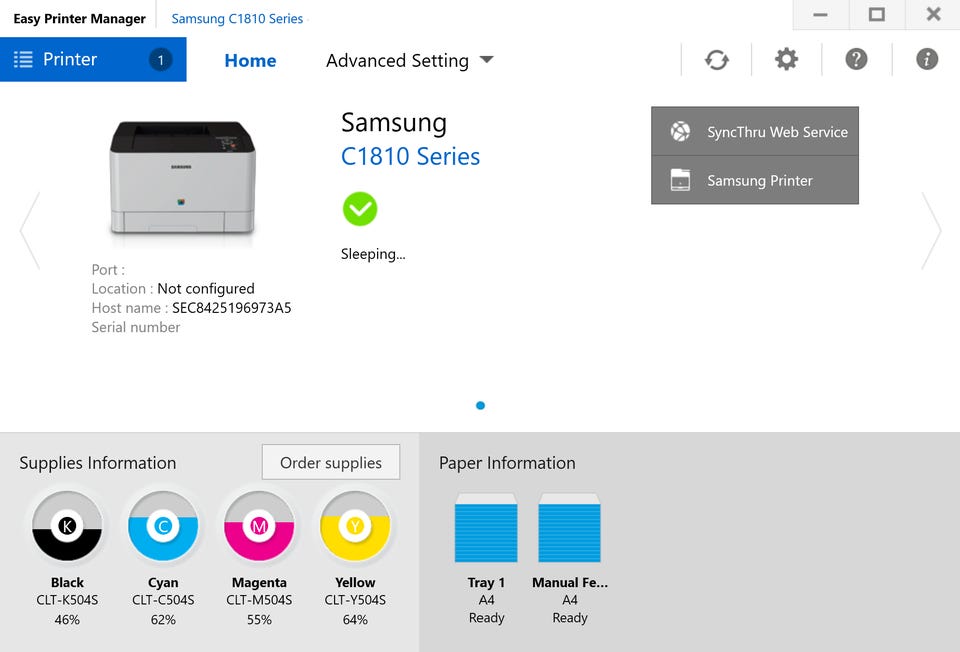Switch to the Home tab
Viewport: 960px width, 652px height.
250,61
